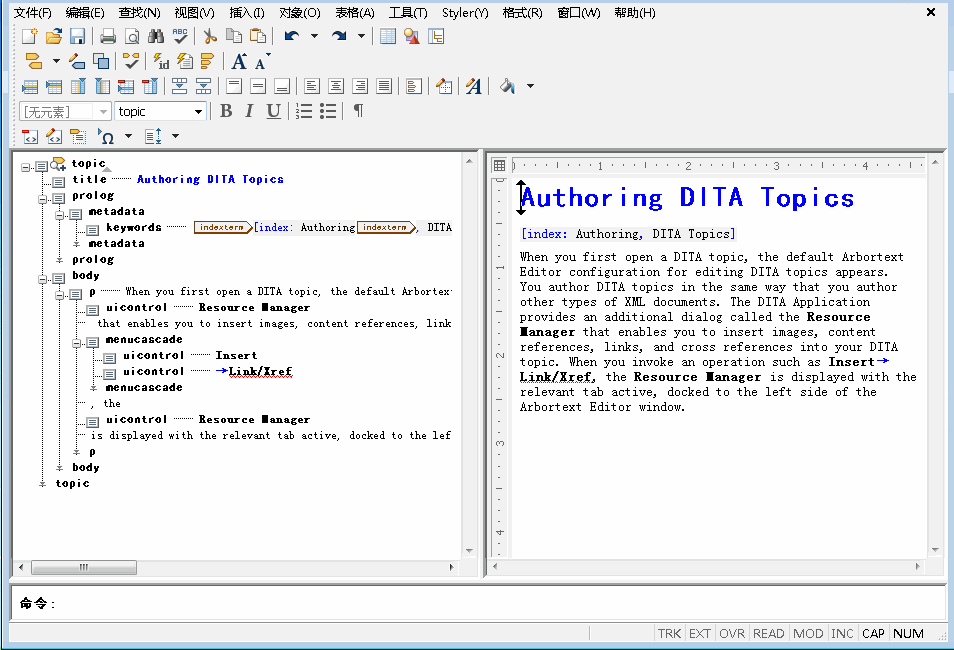Click the Insert Markup tags icon
This screenshot has height=650, width=954.
pos(33,61)
